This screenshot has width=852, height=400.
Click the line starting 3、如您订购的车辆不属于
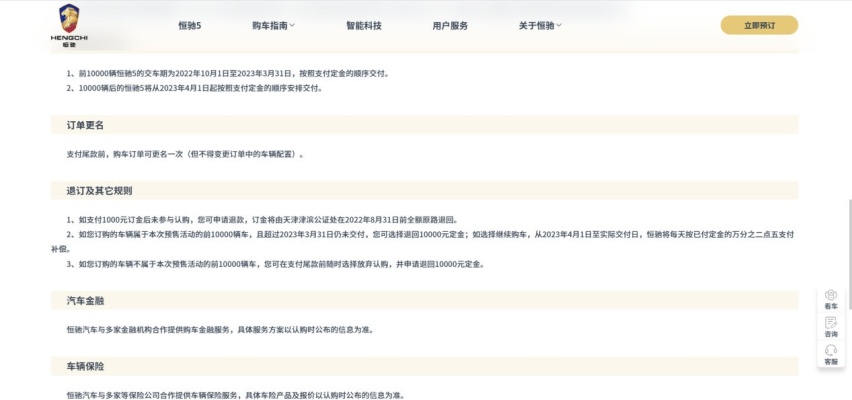[x=275, y=264]
